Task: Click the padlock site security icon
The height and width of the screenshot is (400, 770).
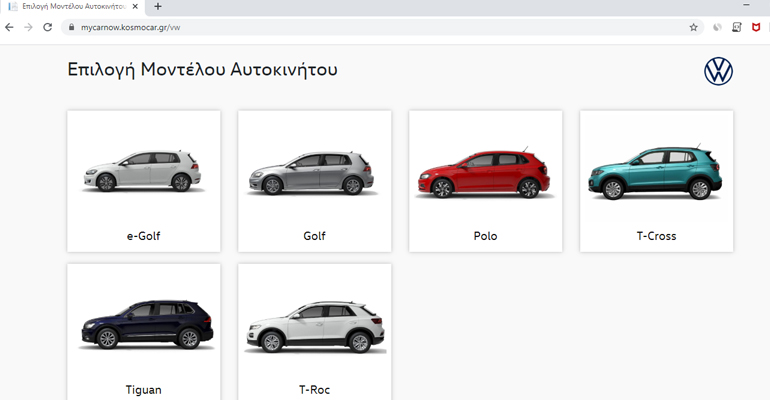Action: (70, 27)
